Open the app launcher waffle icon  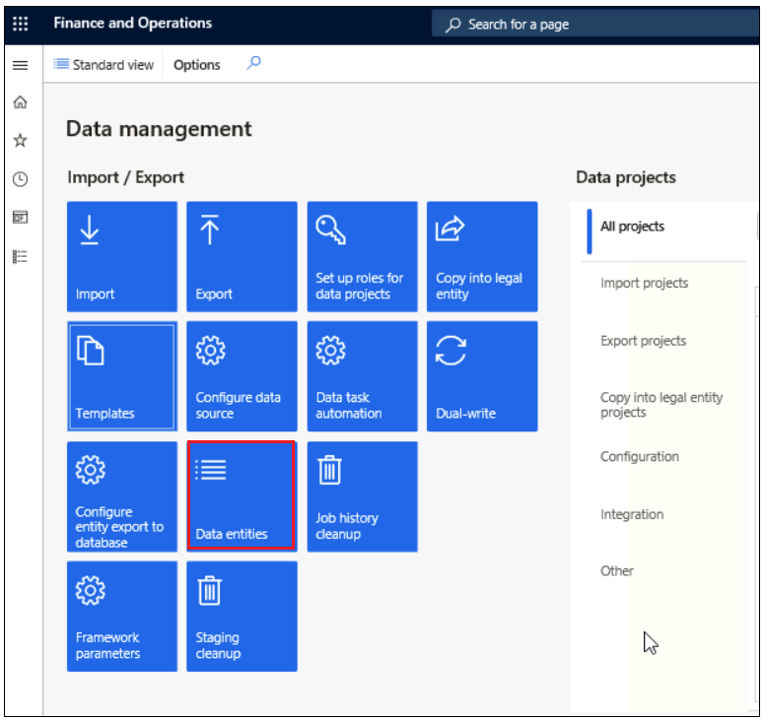click(x=20, y=23)
